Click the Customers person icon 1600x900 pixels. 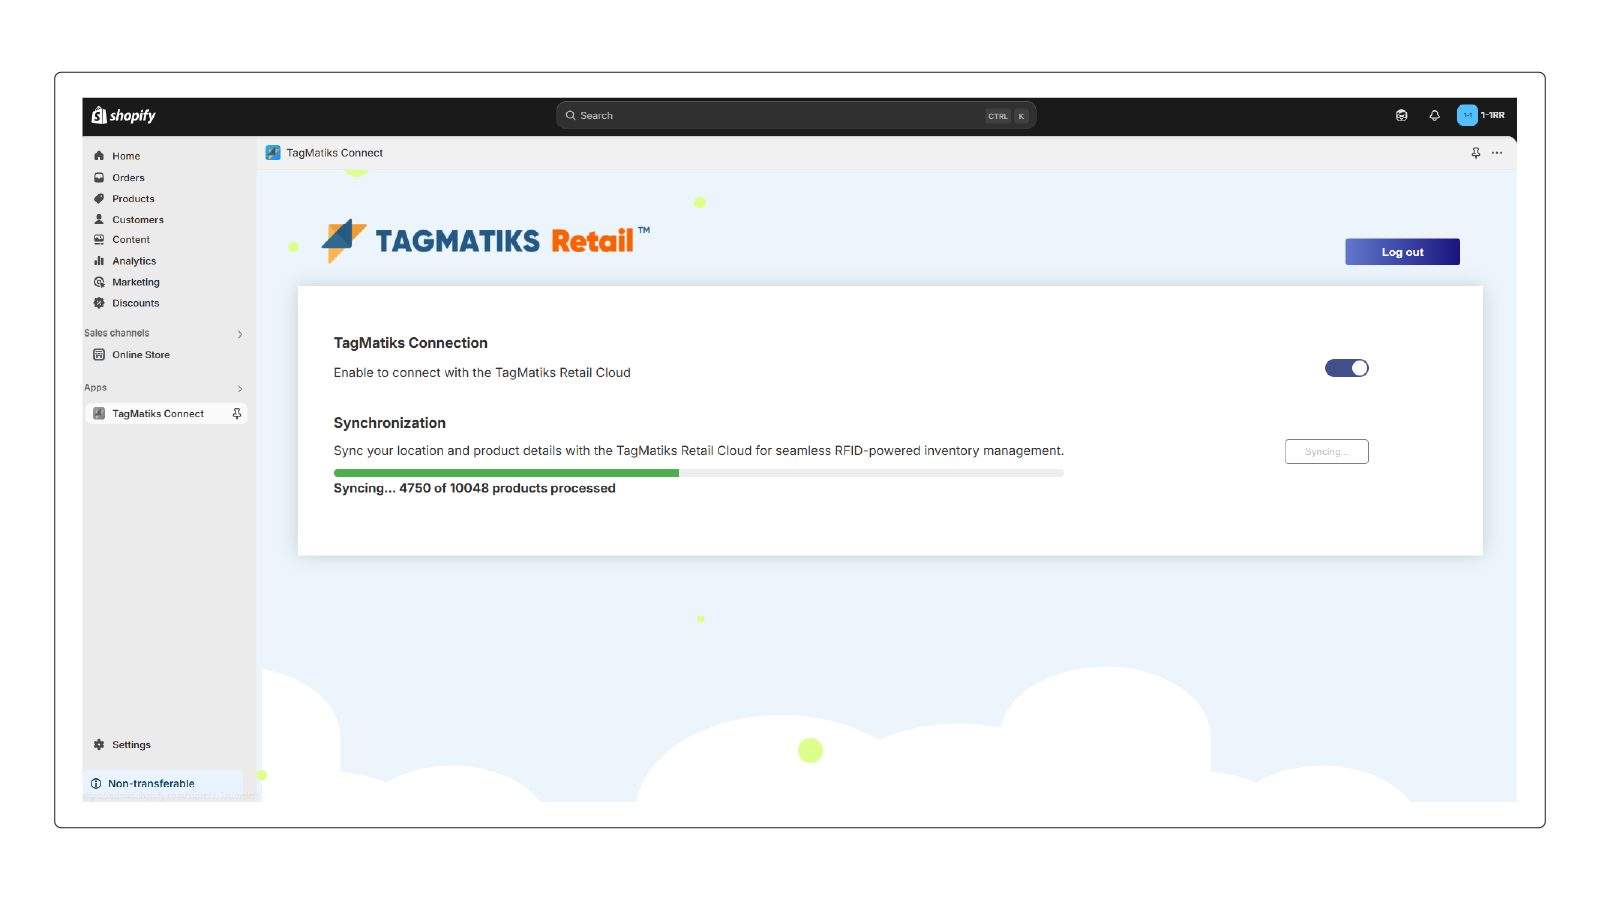99,220
